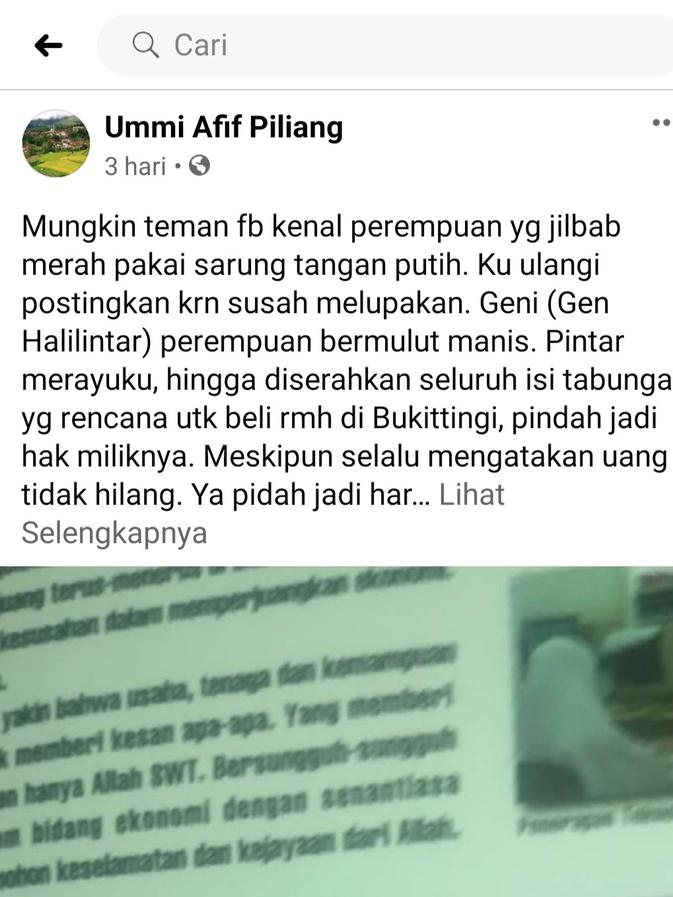Viewport: 673px width, 897px height.
Task: Open the round landscape profile picture
Action: 56,143
